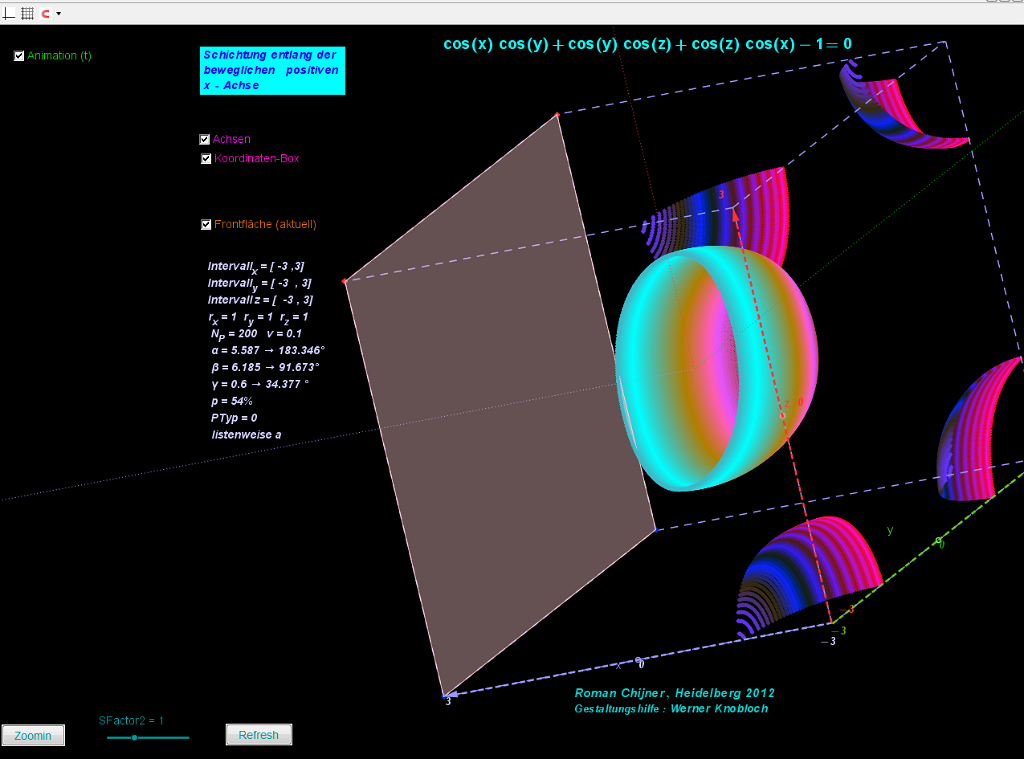Toggle the coordinate axes toolbar icon
1024x759 pixels.
[x=10, y=13]
